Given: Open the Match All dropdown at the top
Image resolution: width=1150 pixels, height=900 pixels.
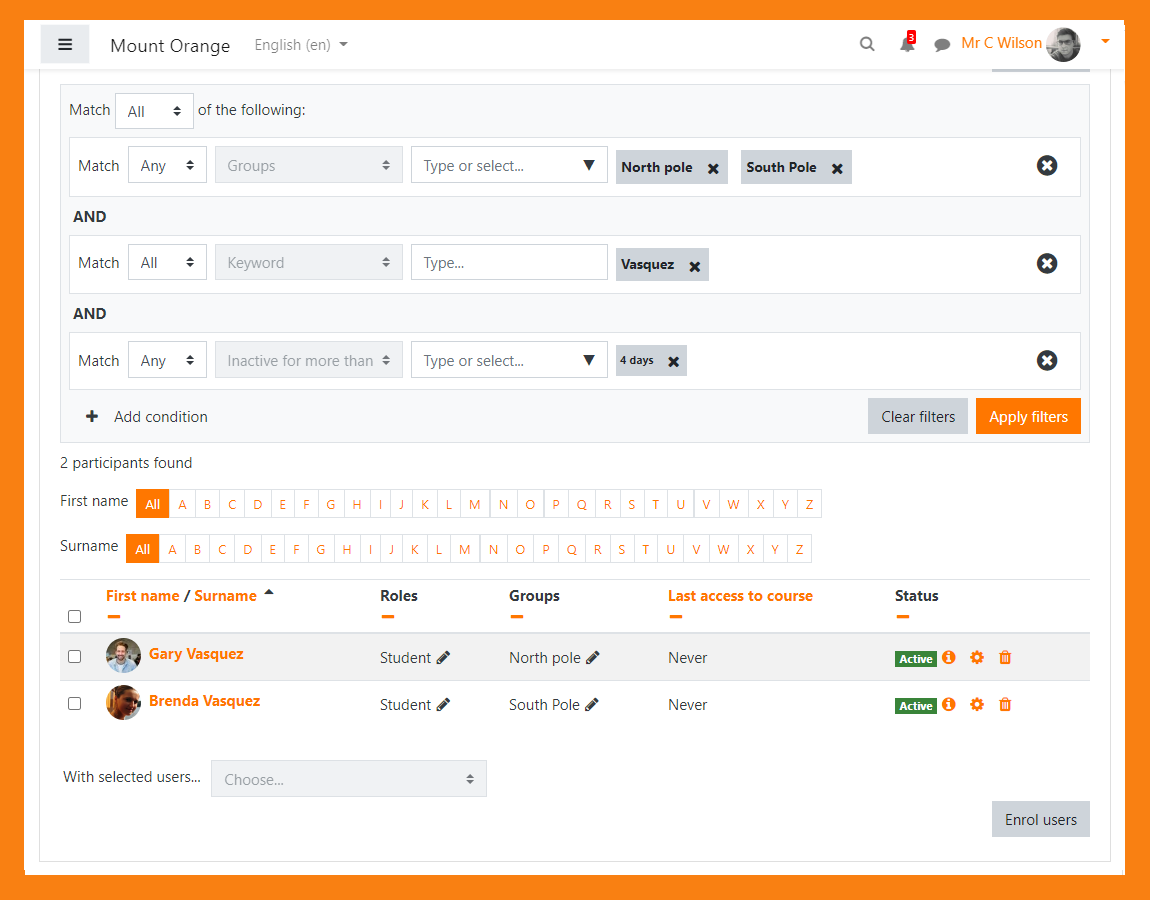Looking at the screenshot, I should pyautogui.click(x=153, y=110).
